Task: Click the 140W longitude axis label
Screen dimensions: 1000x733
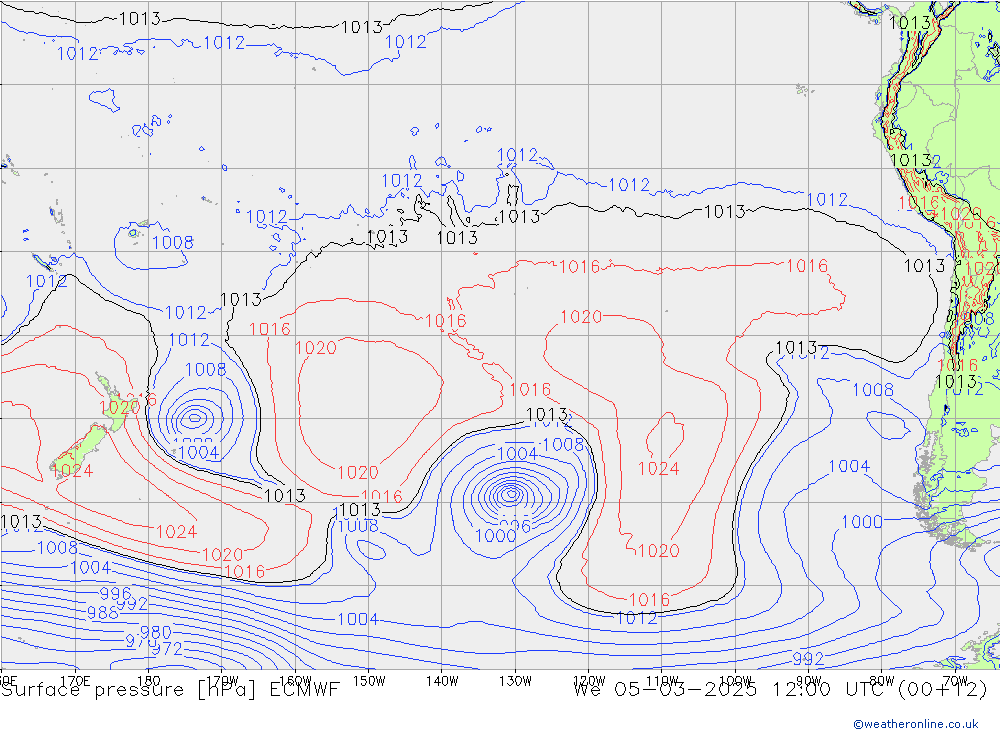Action: [x=442, y=680]
